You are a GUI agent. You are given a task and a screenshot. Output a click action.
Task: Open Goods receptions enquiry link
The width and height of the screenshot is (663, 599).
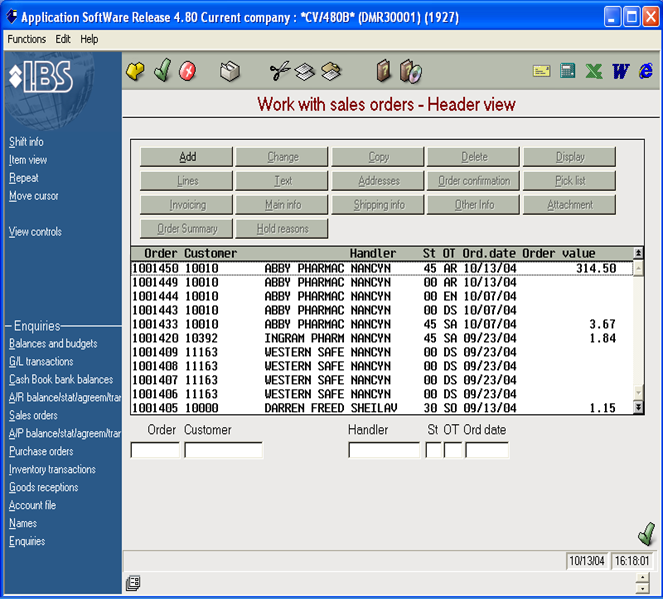point(44,487)
